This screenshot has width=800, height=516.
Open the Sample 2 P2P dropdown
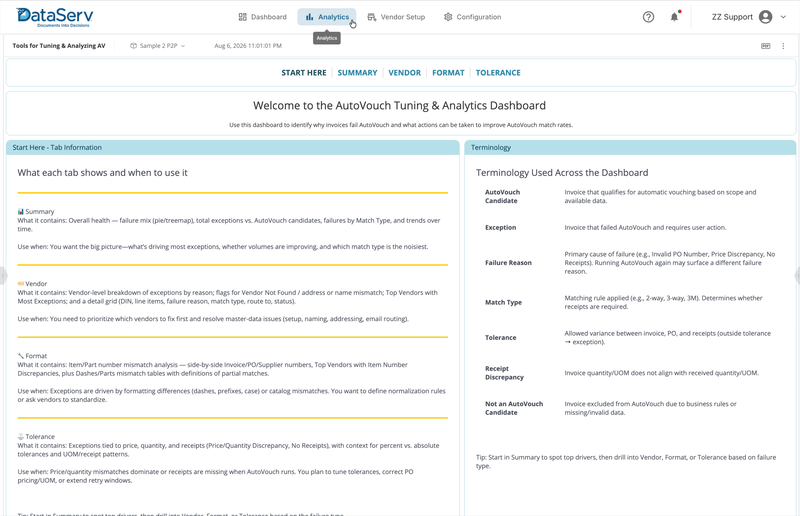pos(158,45)
